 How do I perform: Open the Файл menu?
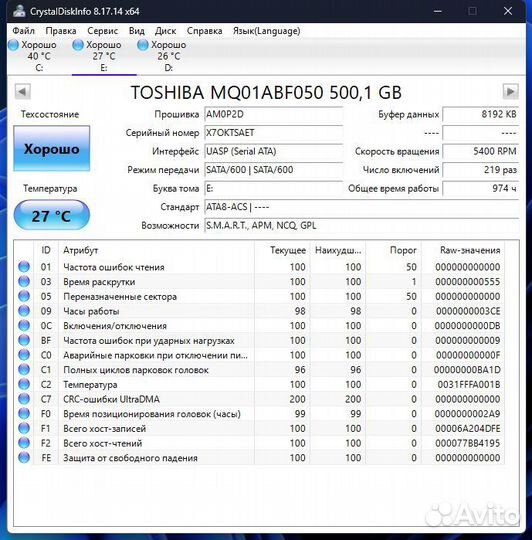pyautogui.click(x=23, y=31)
